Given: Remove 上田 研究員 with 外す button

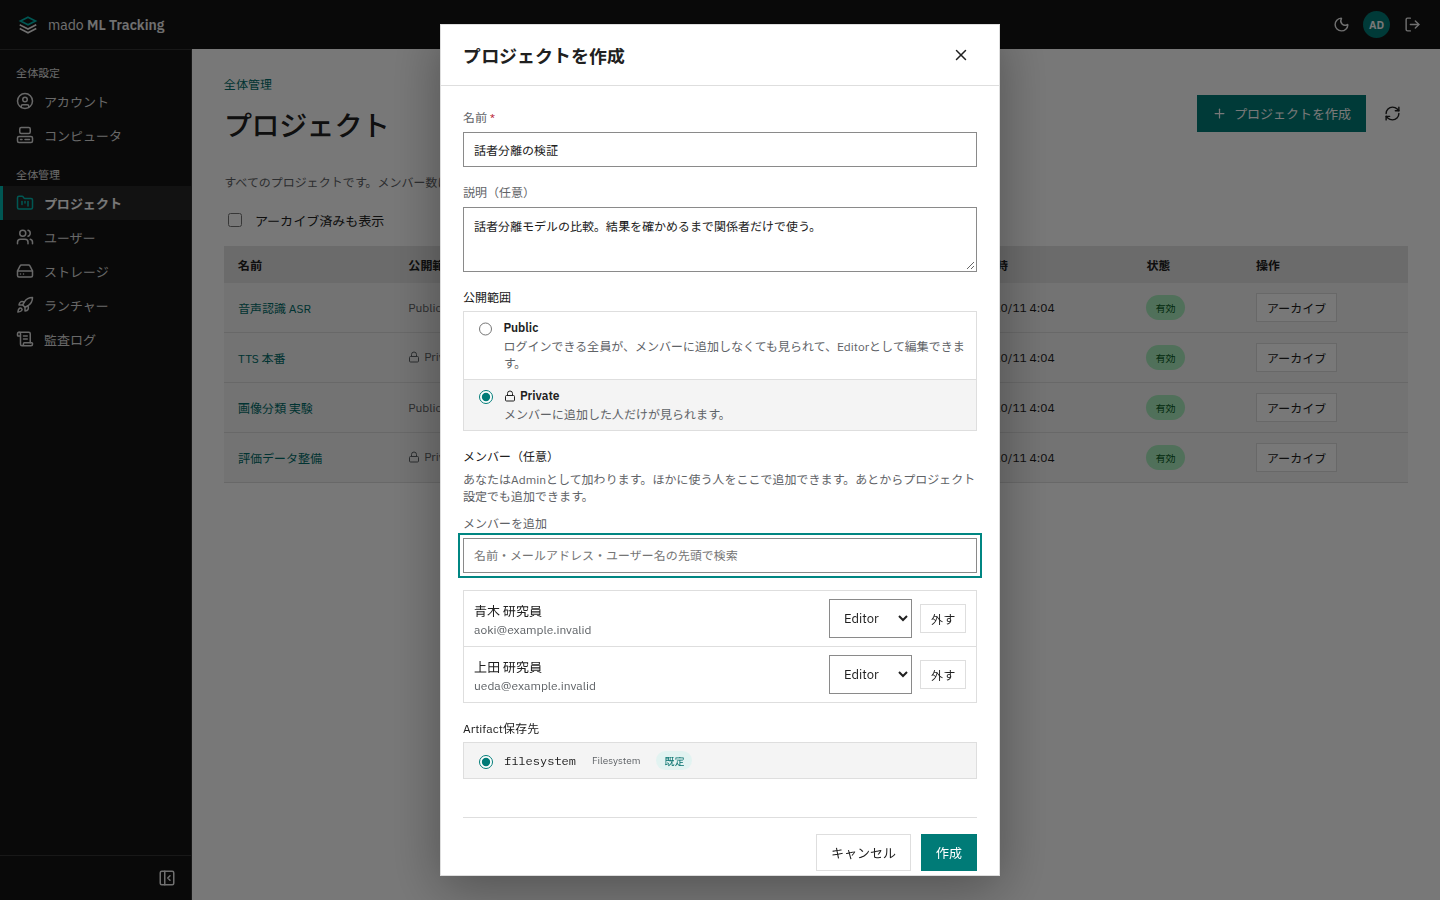Looking at the screenshot, I should [x=943, y=675].
